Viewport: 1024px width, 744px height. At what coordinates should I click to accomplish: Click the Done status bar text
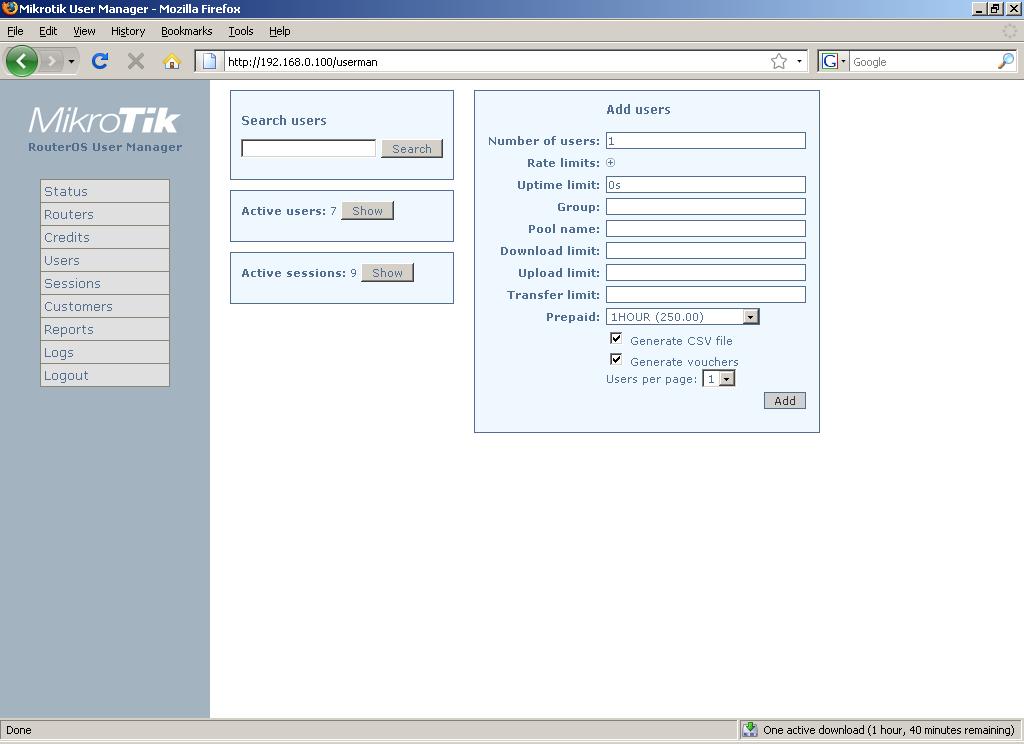point(18,730)
